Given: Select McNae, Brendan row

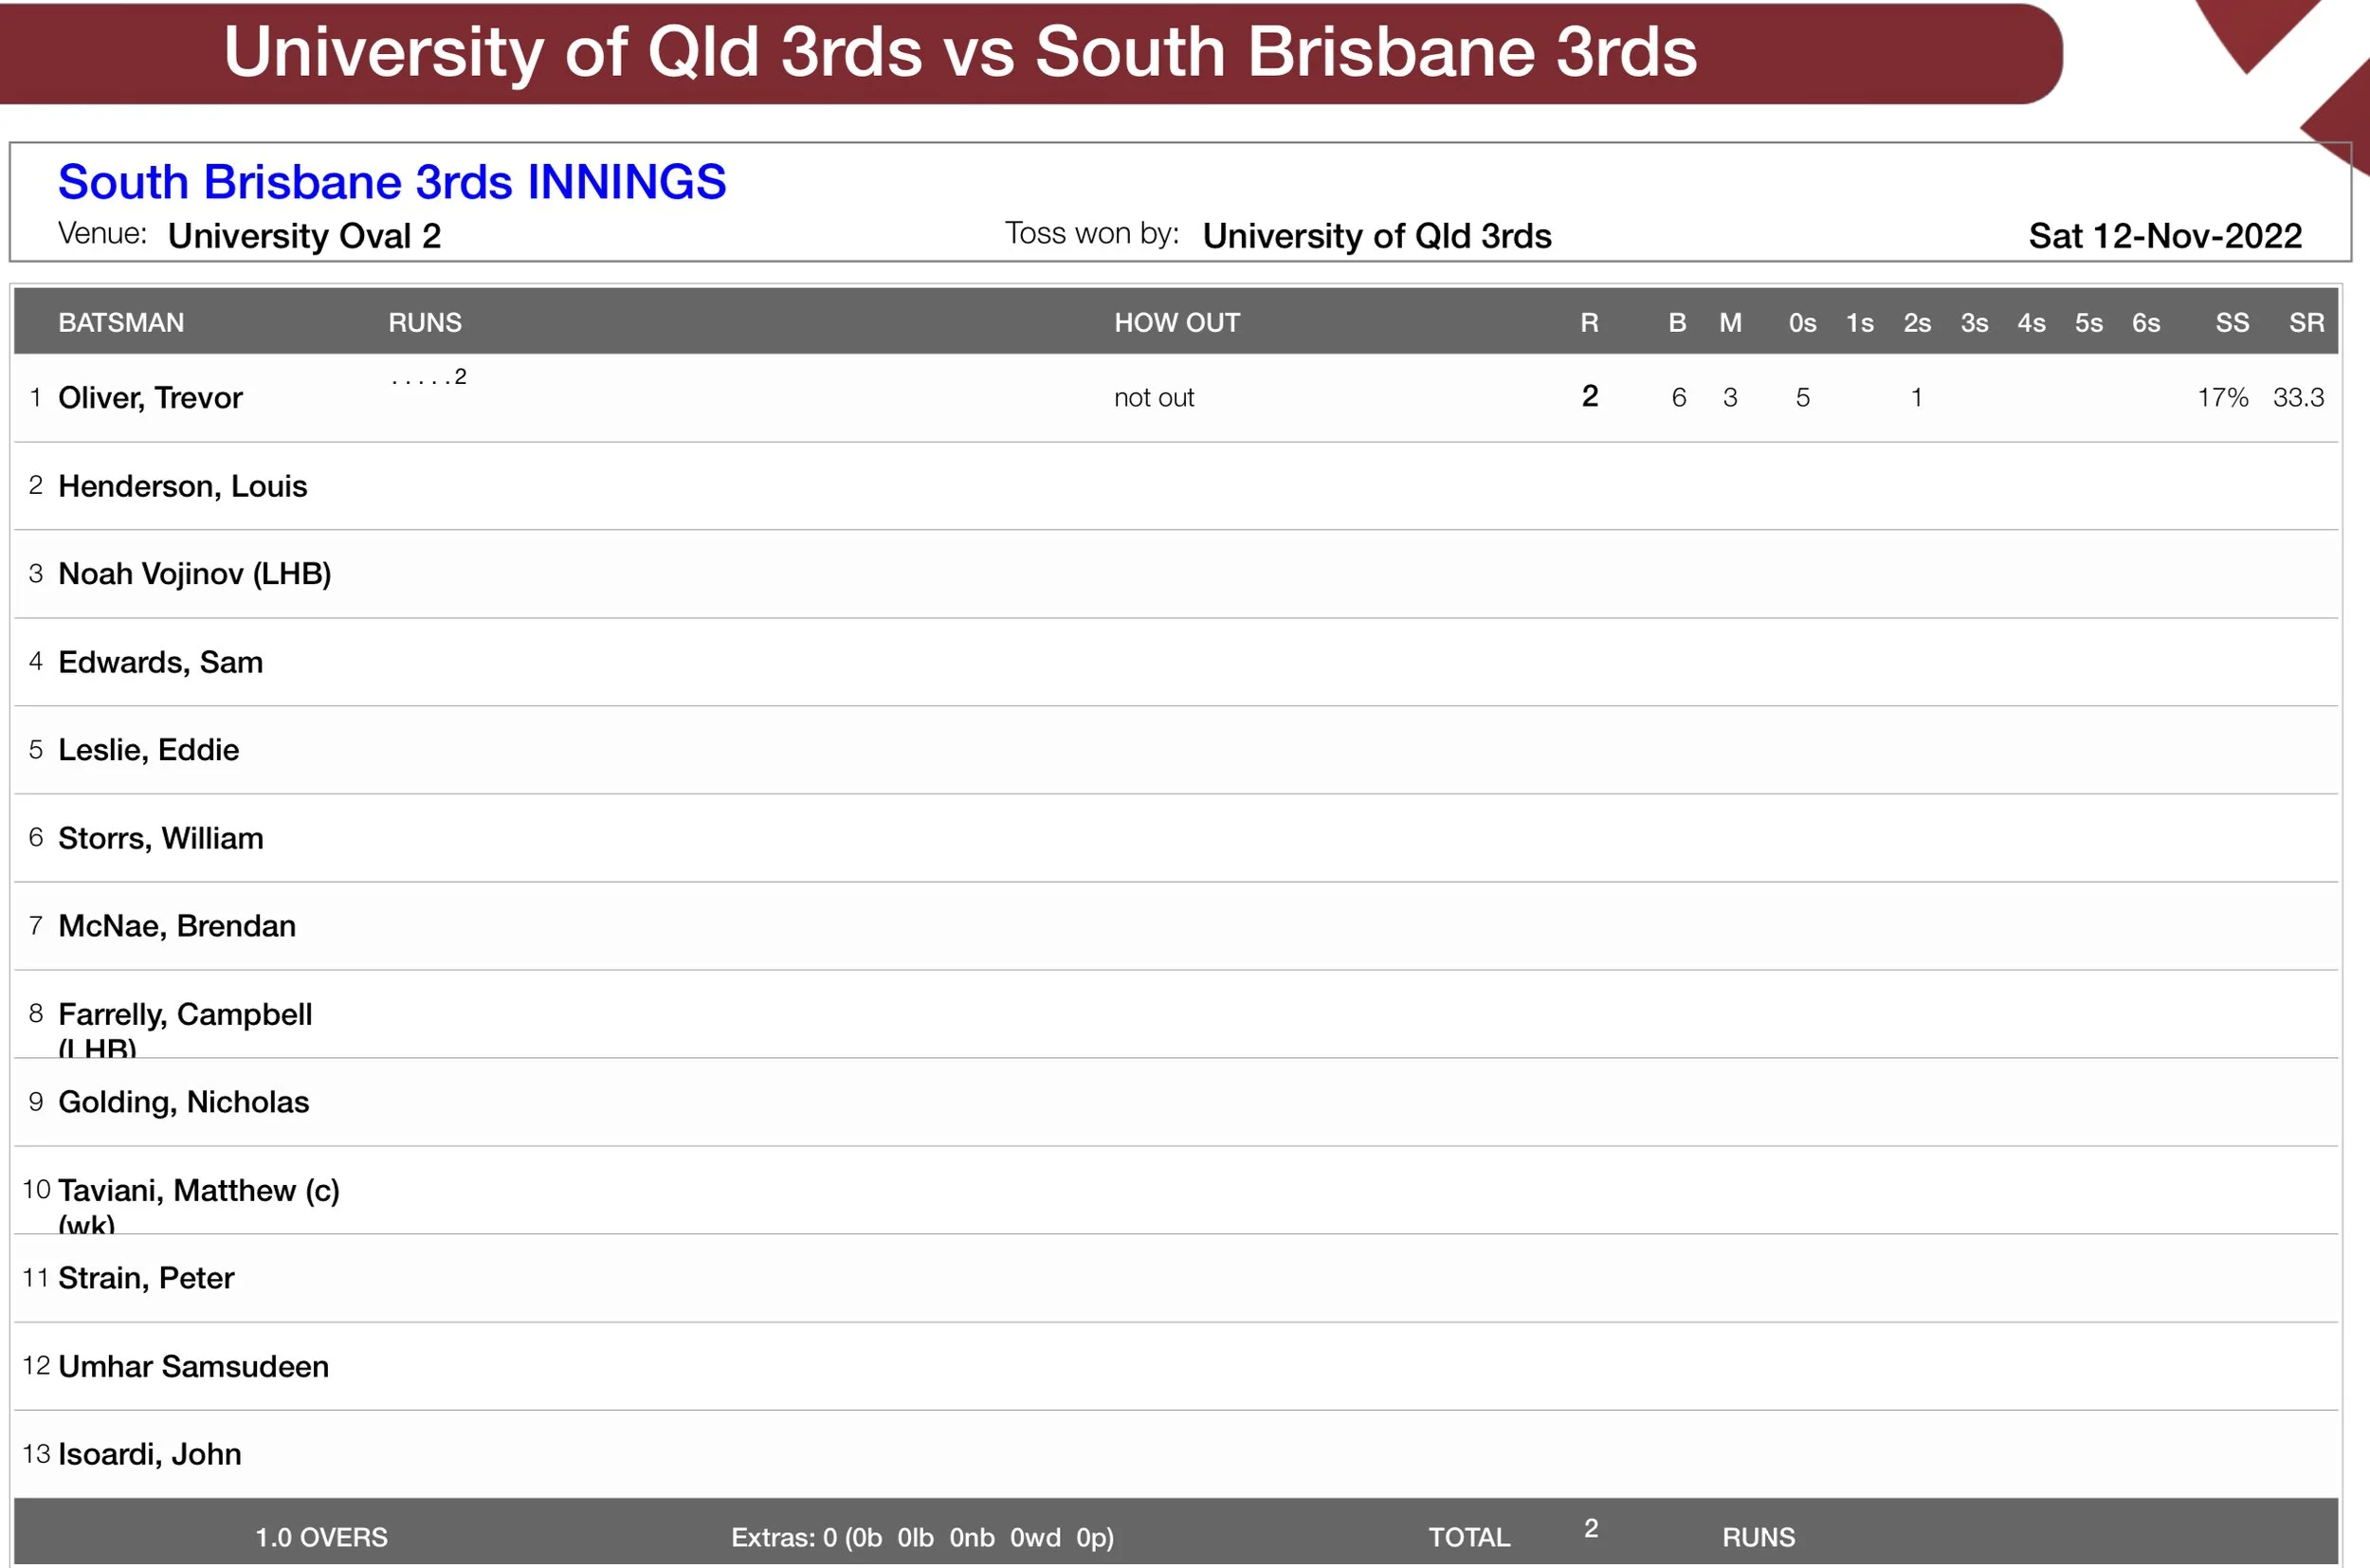Looking at the screenshot, I should (x=176, y=926).
